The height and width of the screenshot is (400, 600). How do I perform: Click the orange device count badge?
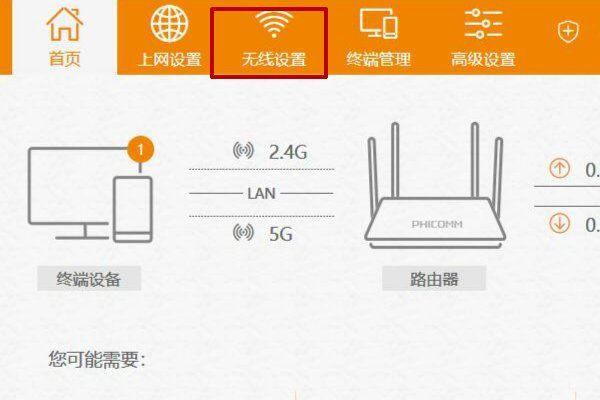click(x=140, y=149)
